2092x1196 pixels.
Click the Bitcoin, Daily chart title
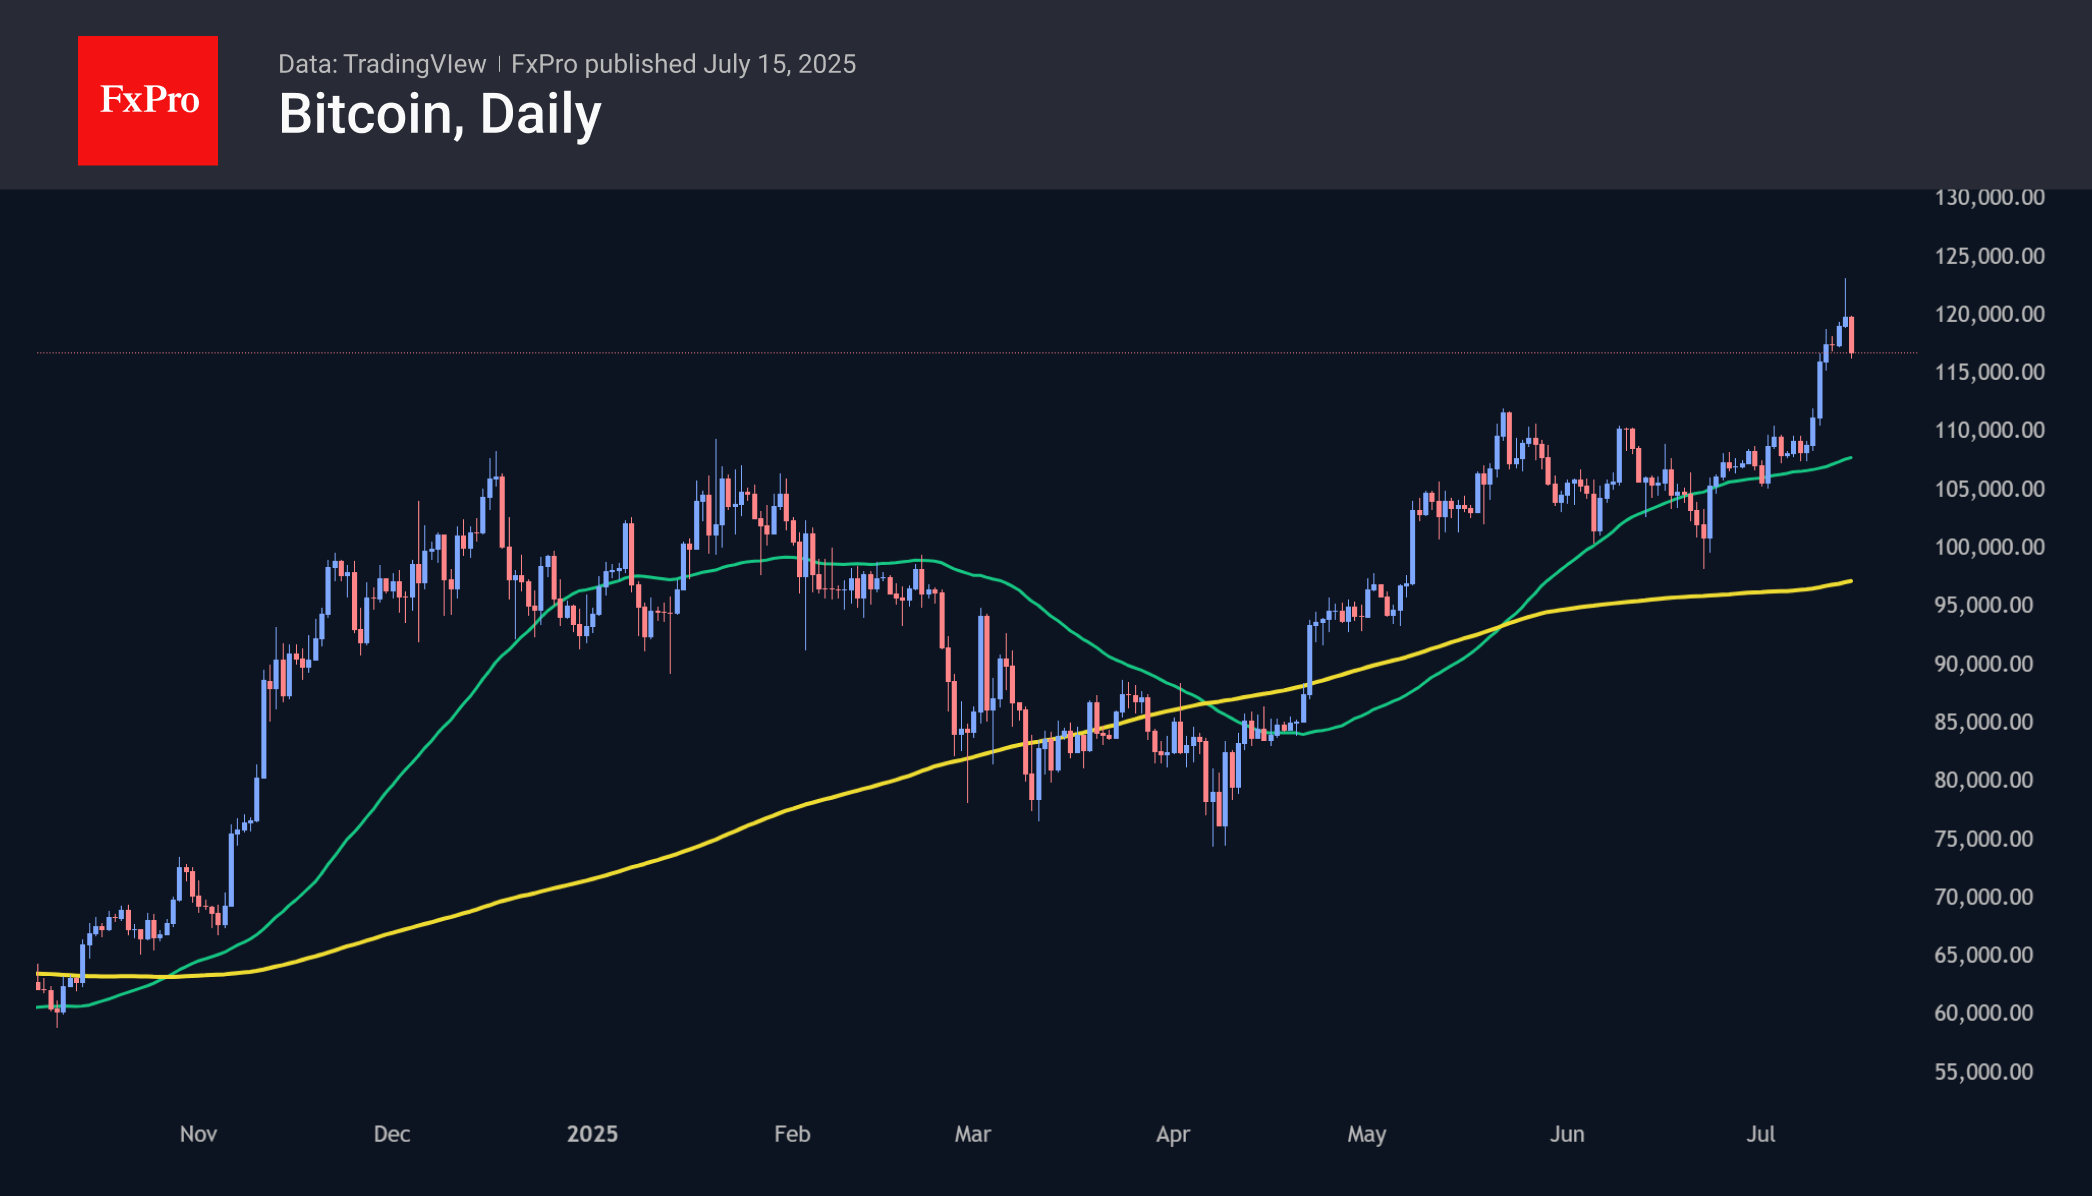tap(440, 114)
